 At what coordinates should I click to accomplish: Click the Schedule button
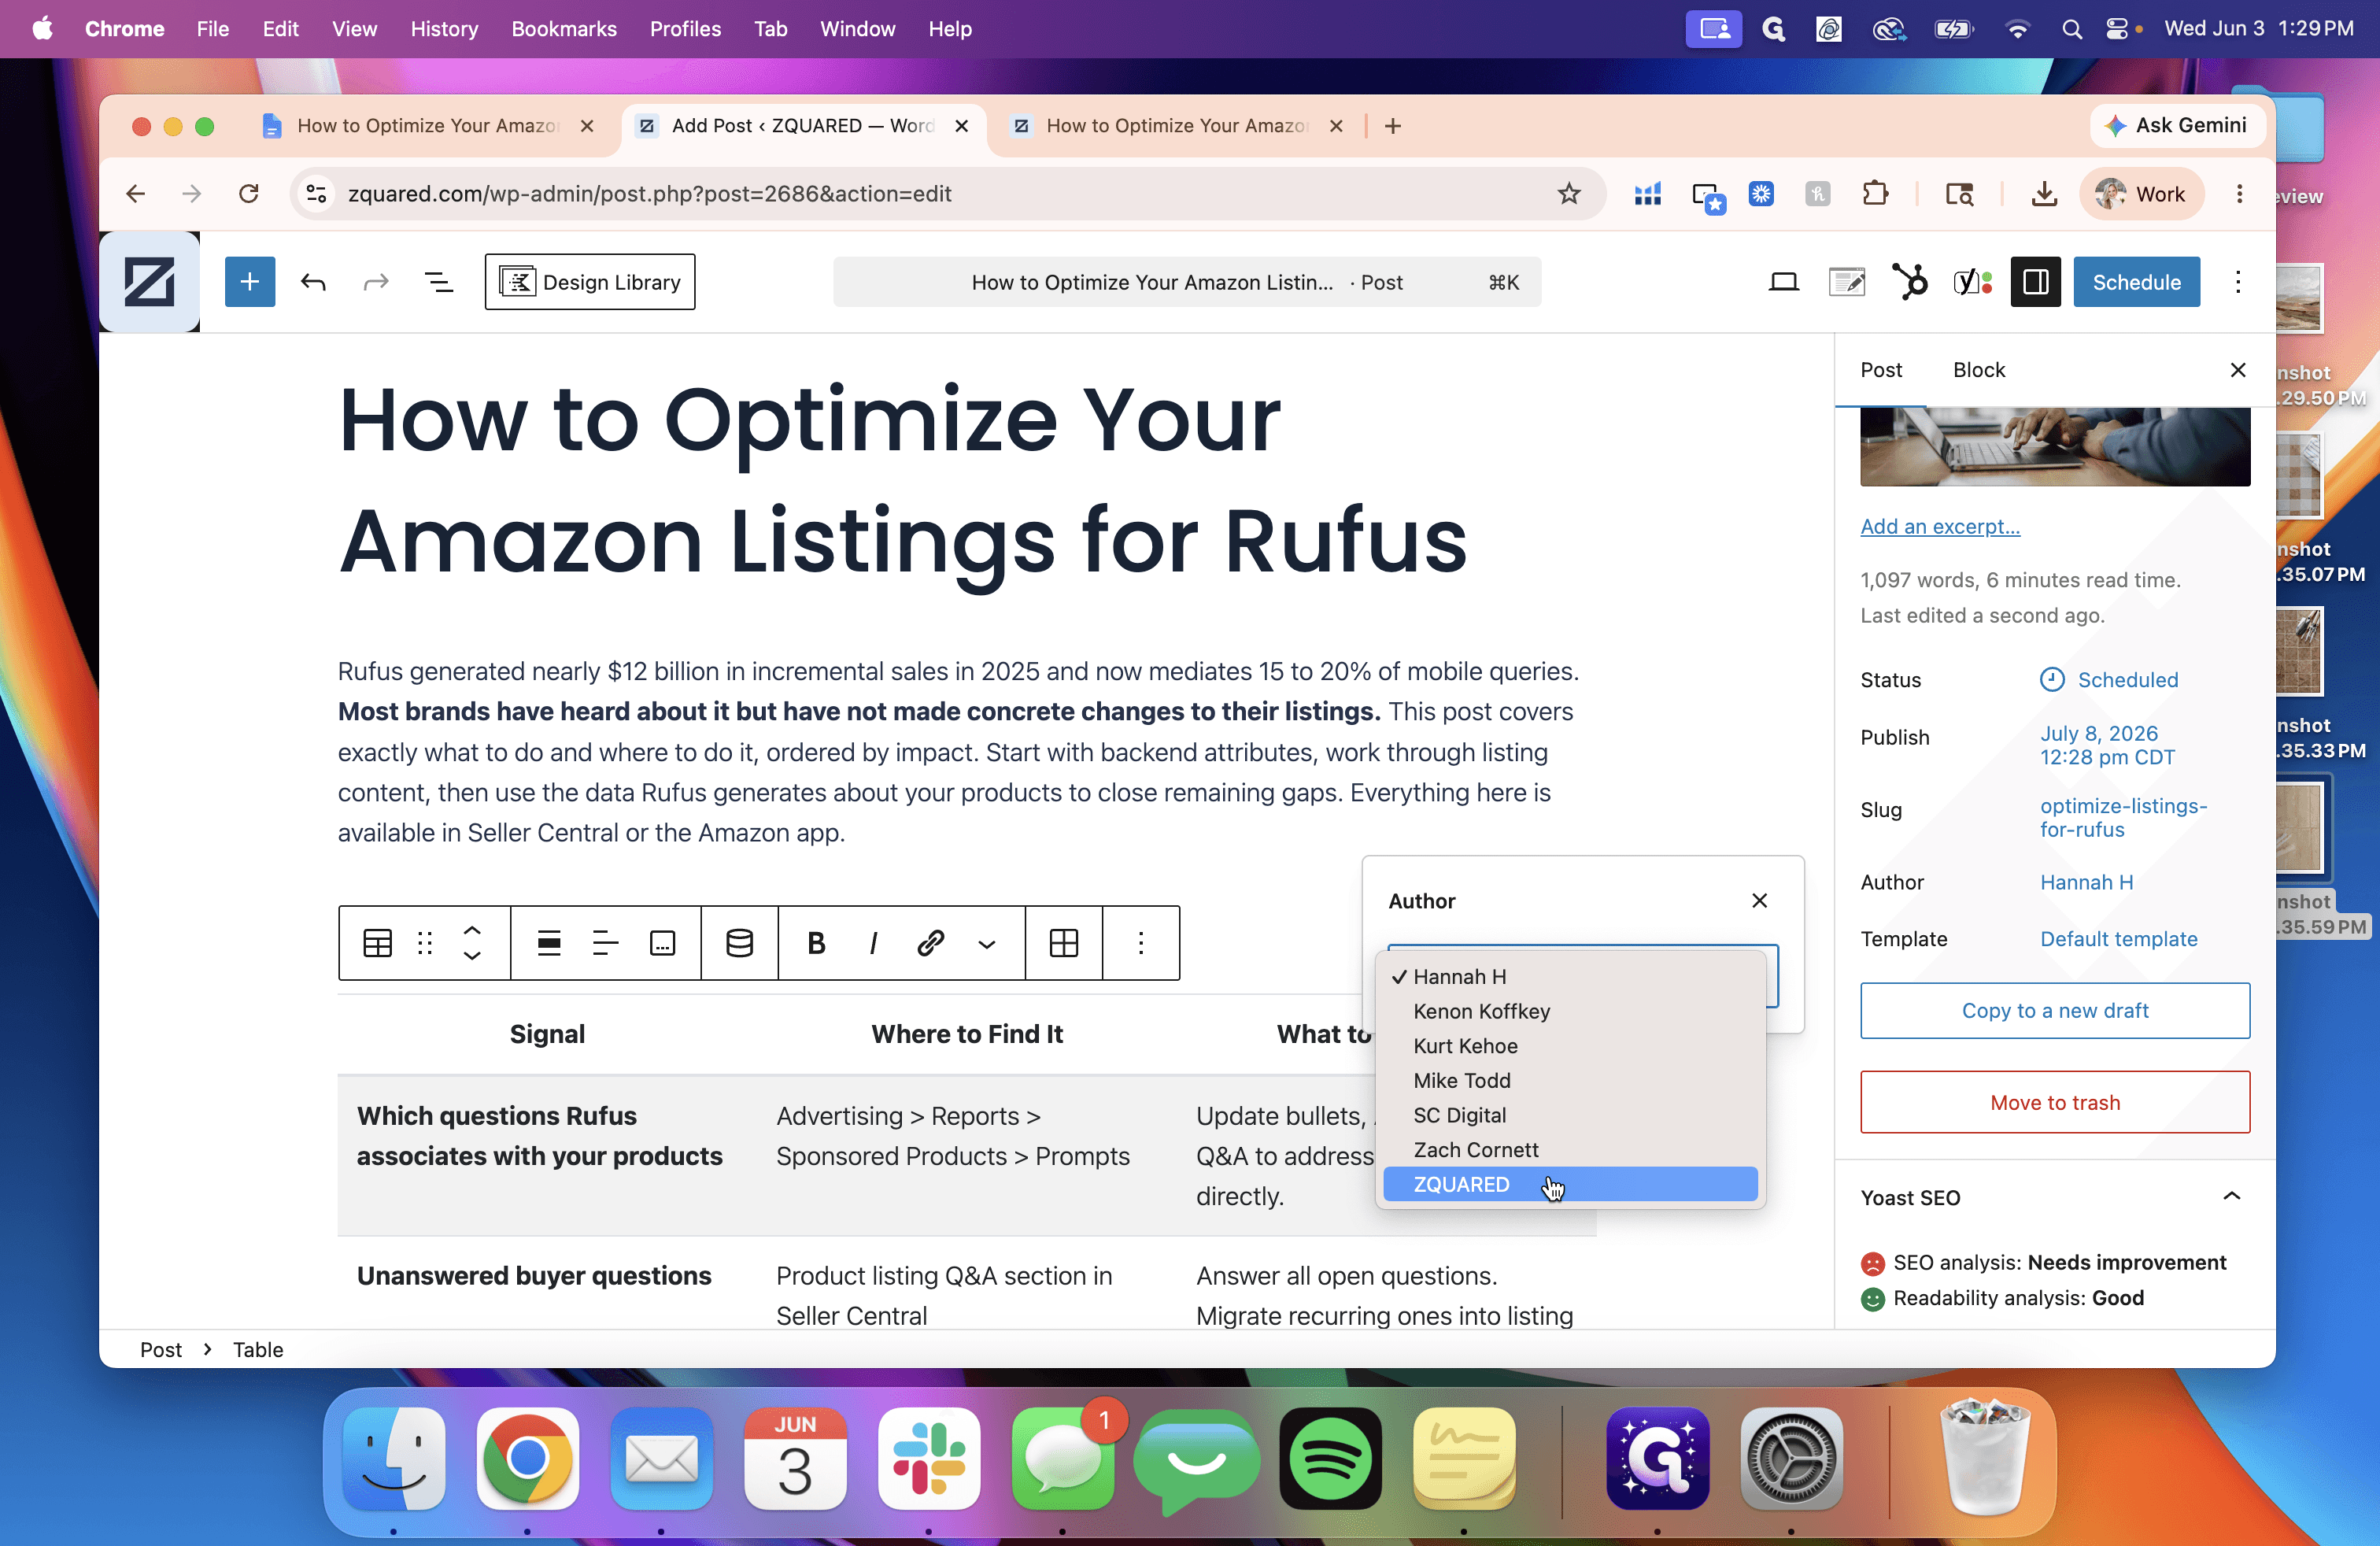2137,282
